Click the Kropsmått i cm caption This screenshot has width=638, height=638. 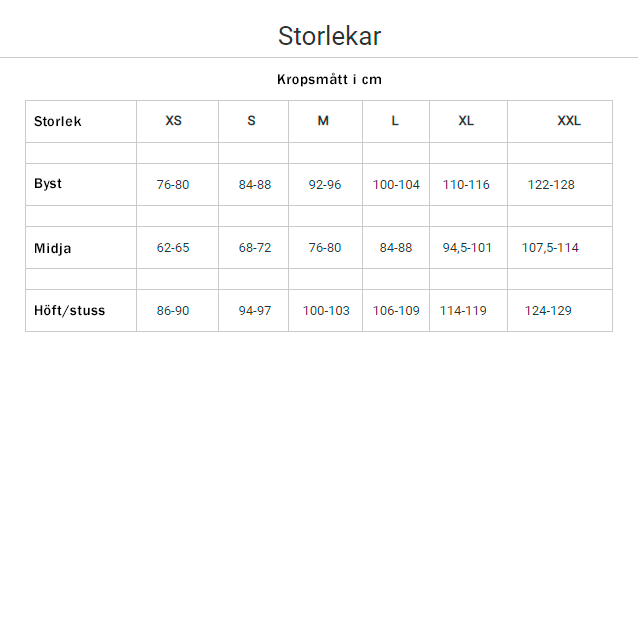coord(329,79)
